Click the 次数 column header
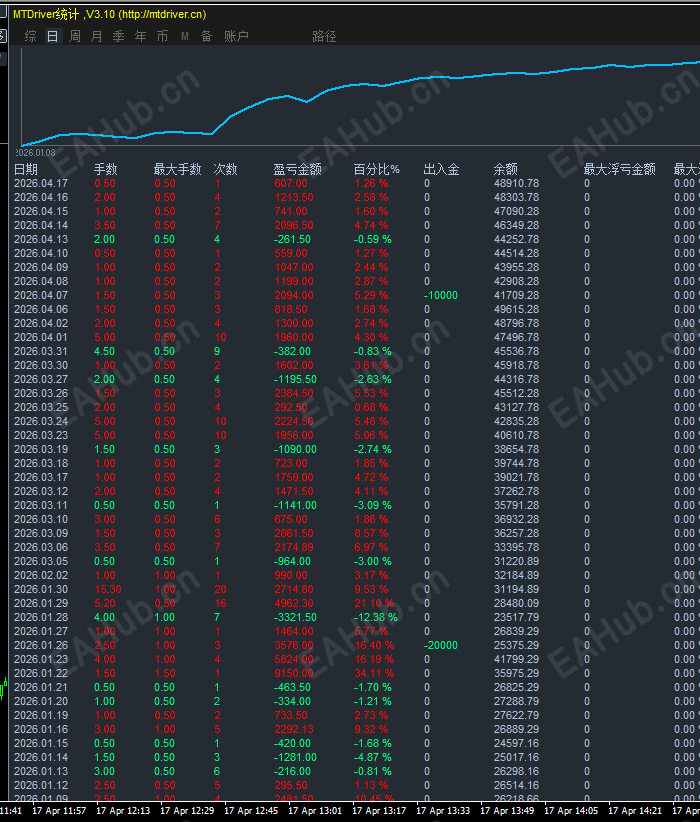This screenshot has width=700, height=822. (x=225, y=169)
